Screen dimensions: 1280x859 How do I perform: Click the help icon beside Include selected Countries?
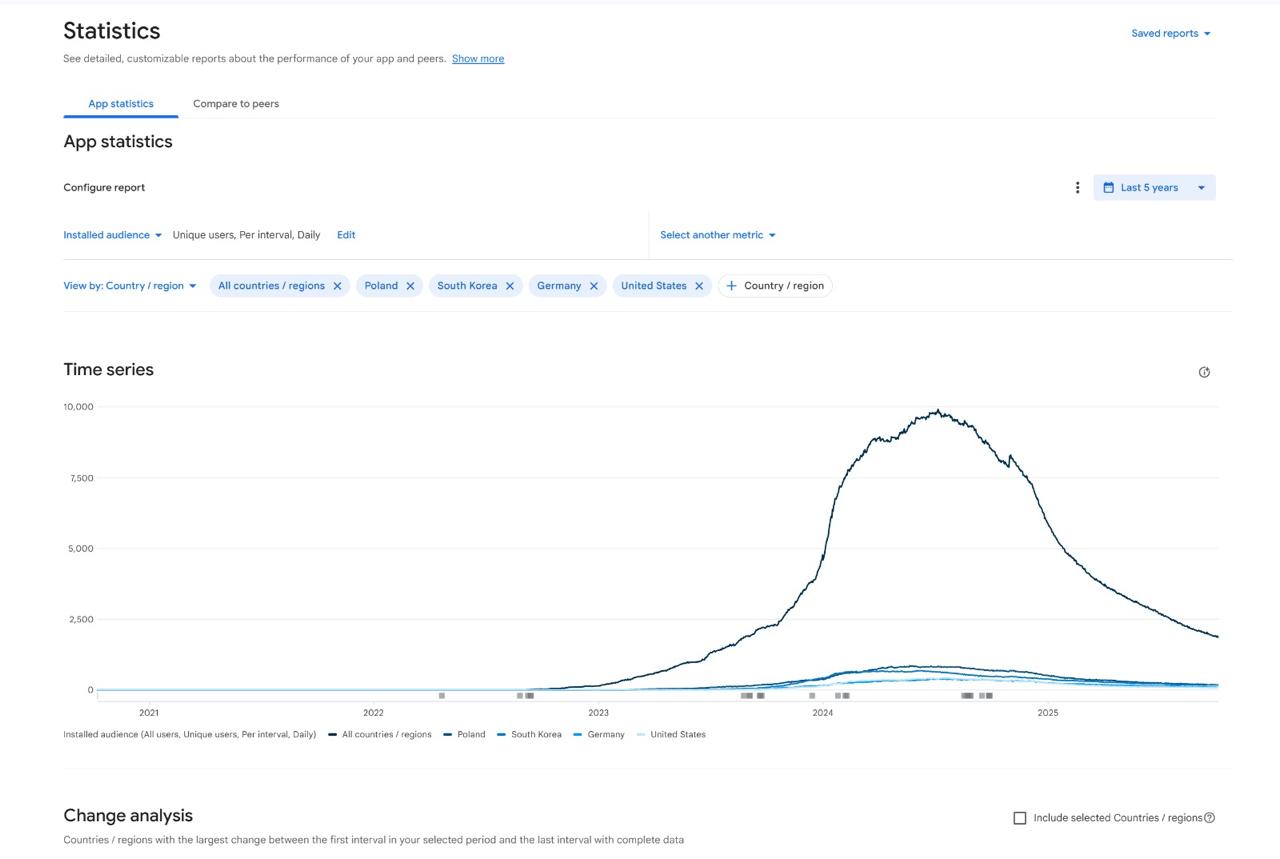click(x=1209, y=818)
